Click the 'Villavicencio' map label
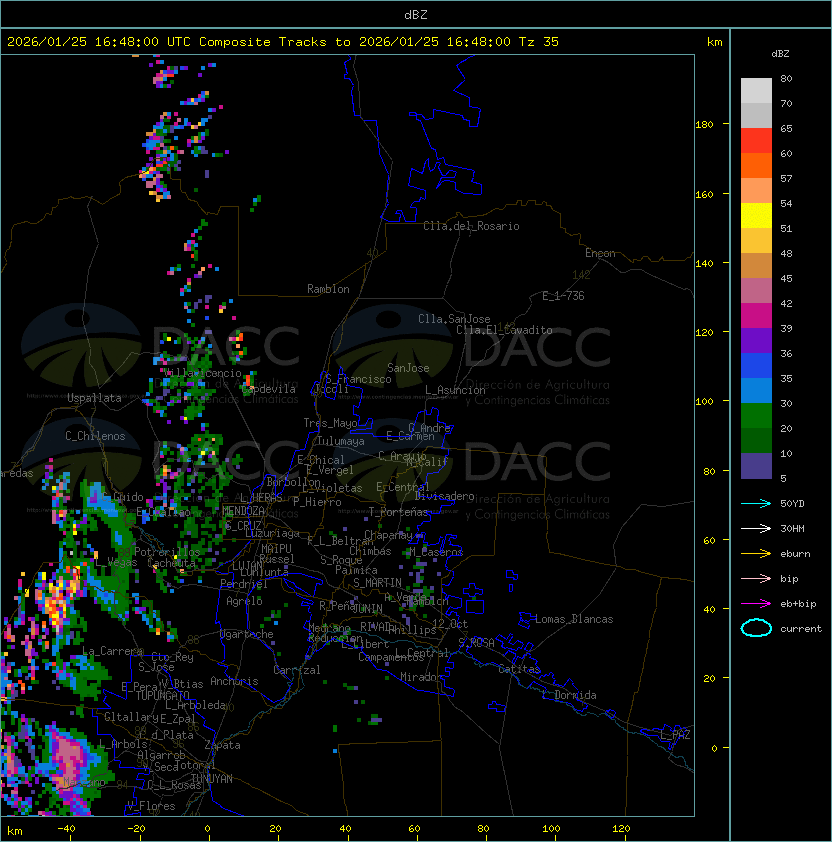Viewport: 832px width, 842px height. coord(202,373)
